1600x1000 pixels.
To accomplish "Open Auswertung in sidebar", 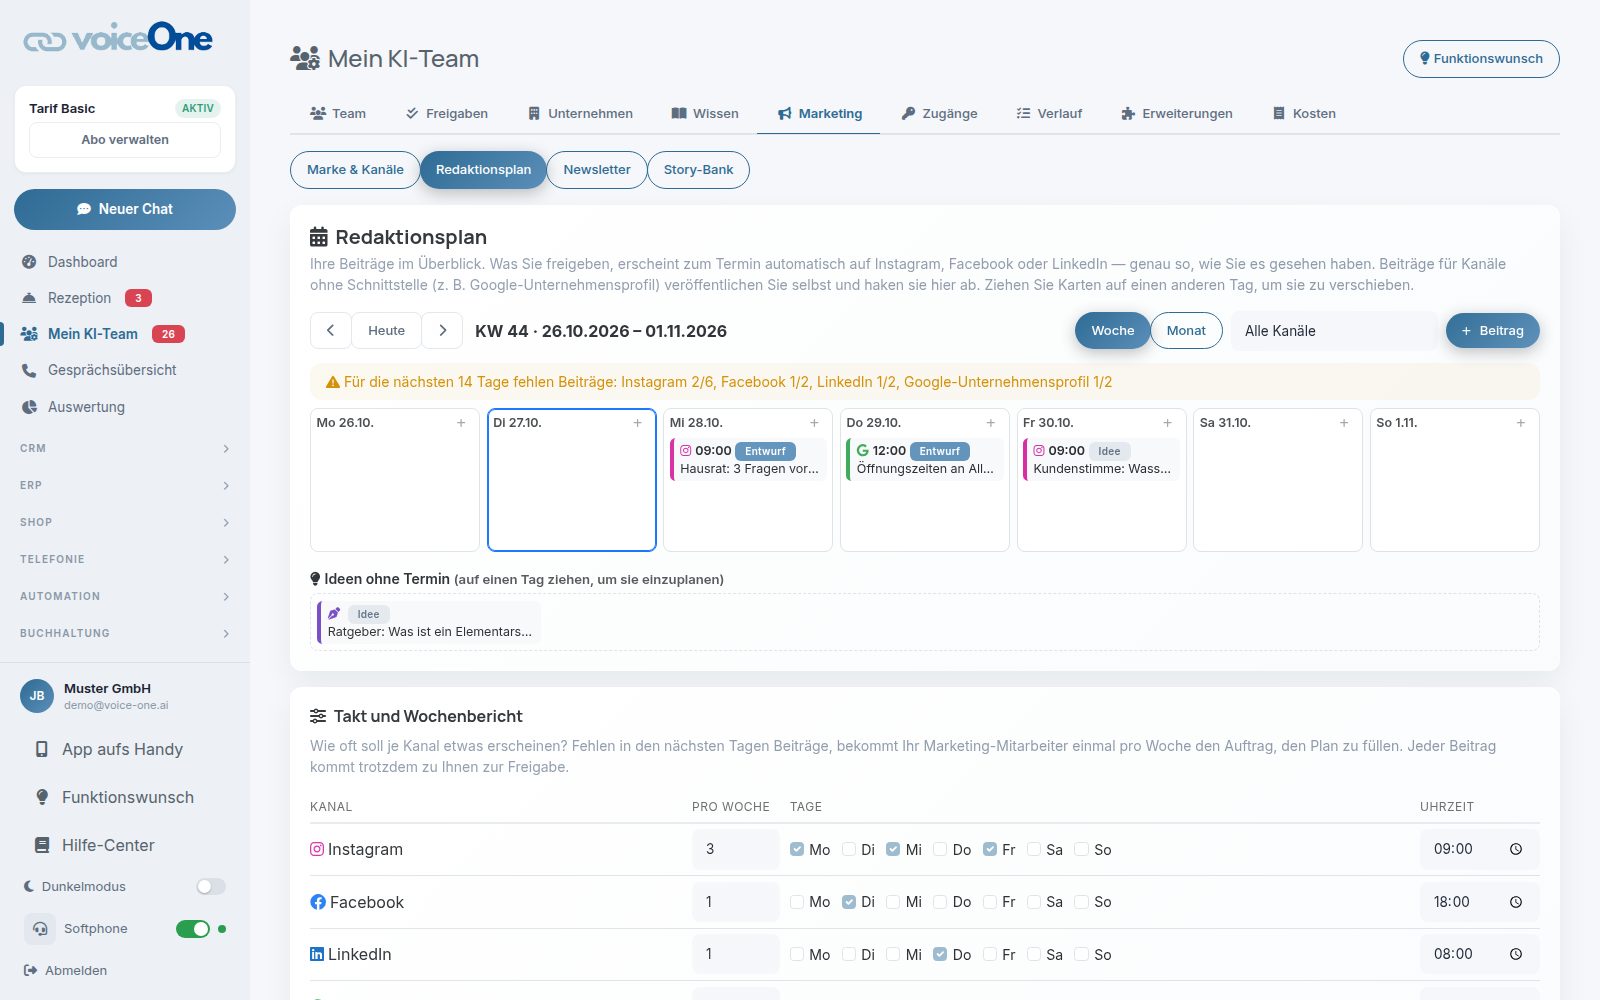I will 74,407.
